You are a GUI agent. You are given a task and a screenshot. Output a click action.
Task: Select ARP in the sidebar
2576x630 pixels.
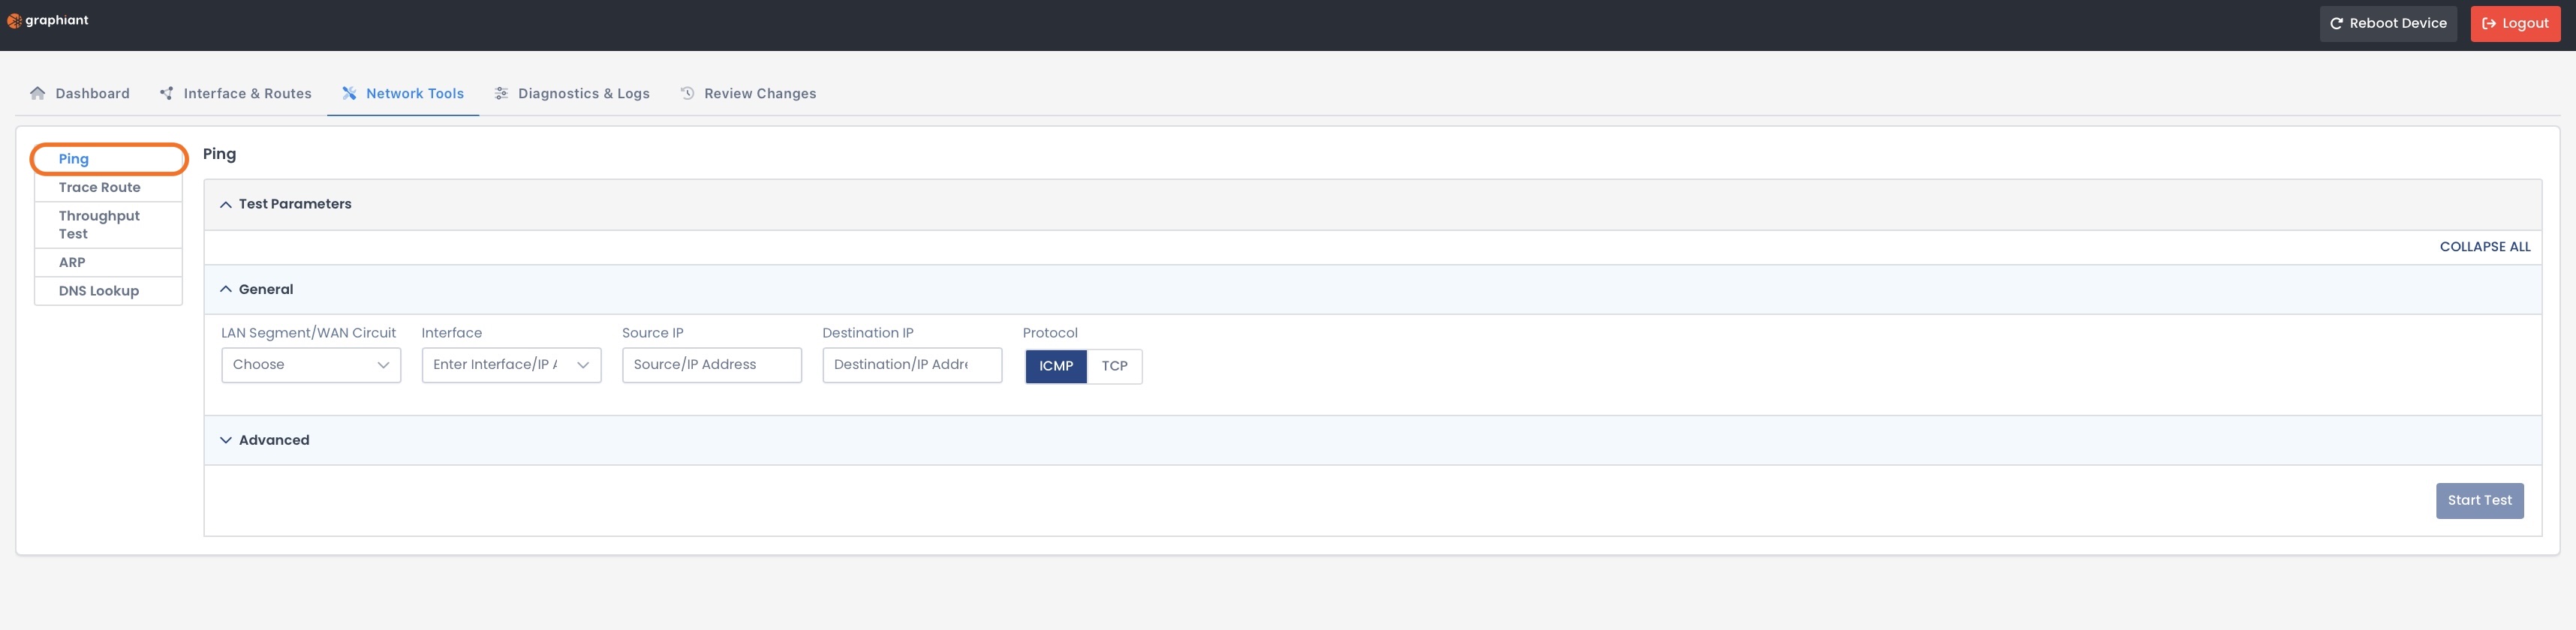(108, 262)
